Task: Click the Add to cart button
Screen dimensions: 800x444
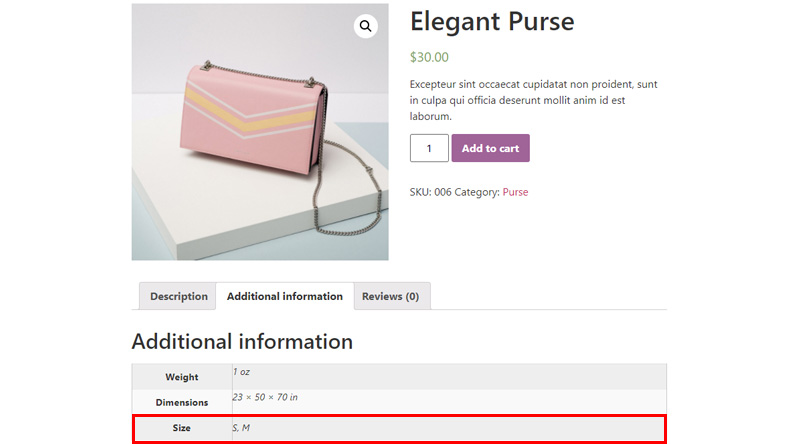Action: [x=490, y=148]
